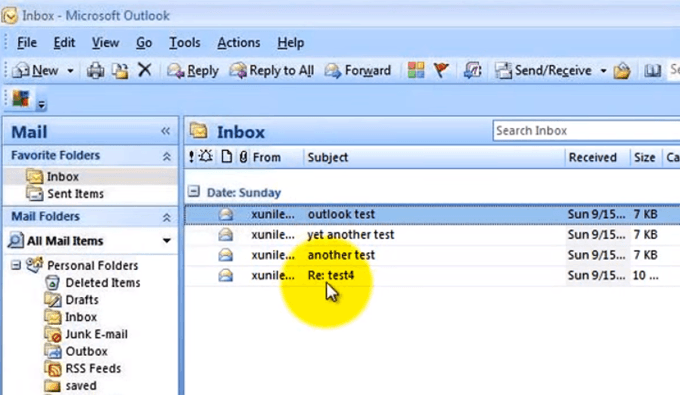Screen dimensions: 680x395
Task: Select the "another test" message
Action: [x=432, y=255]
